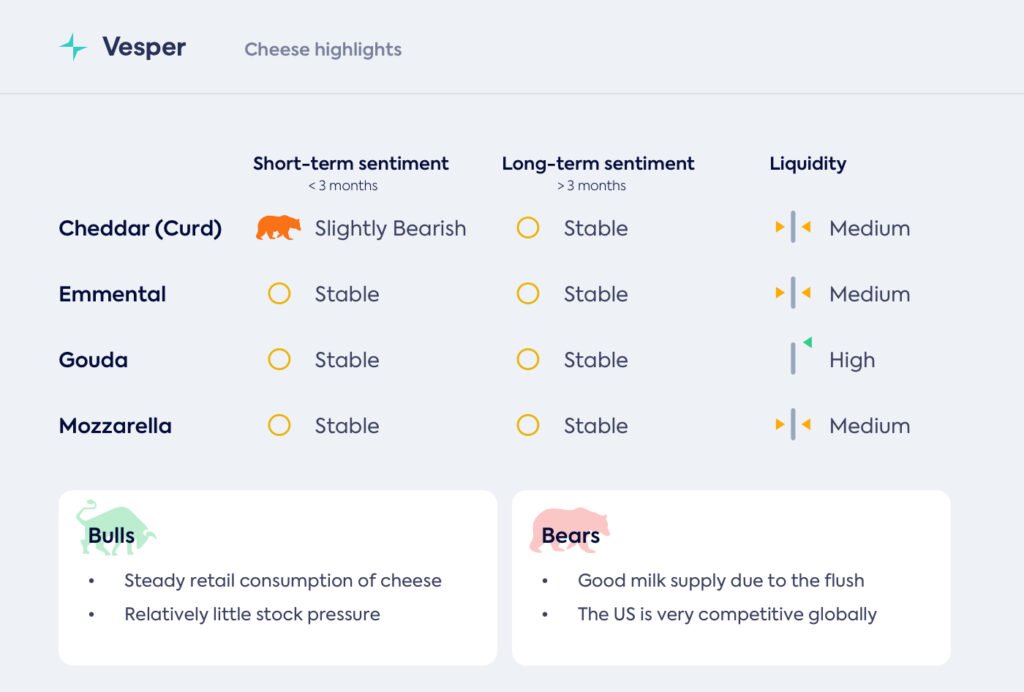
Task: Click Gouda high liquidity icon
Action: click(797, 357)
